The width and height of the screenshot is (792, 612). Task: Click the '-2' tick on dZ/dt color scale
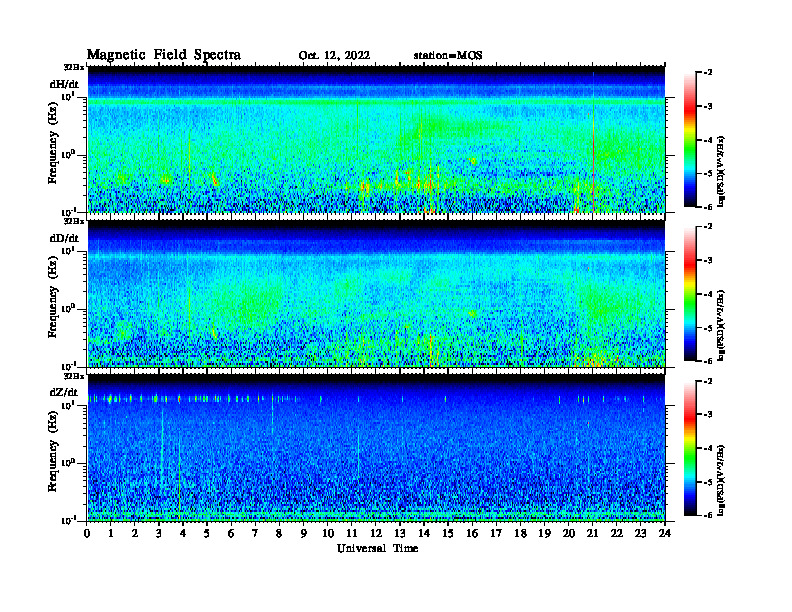708,381
